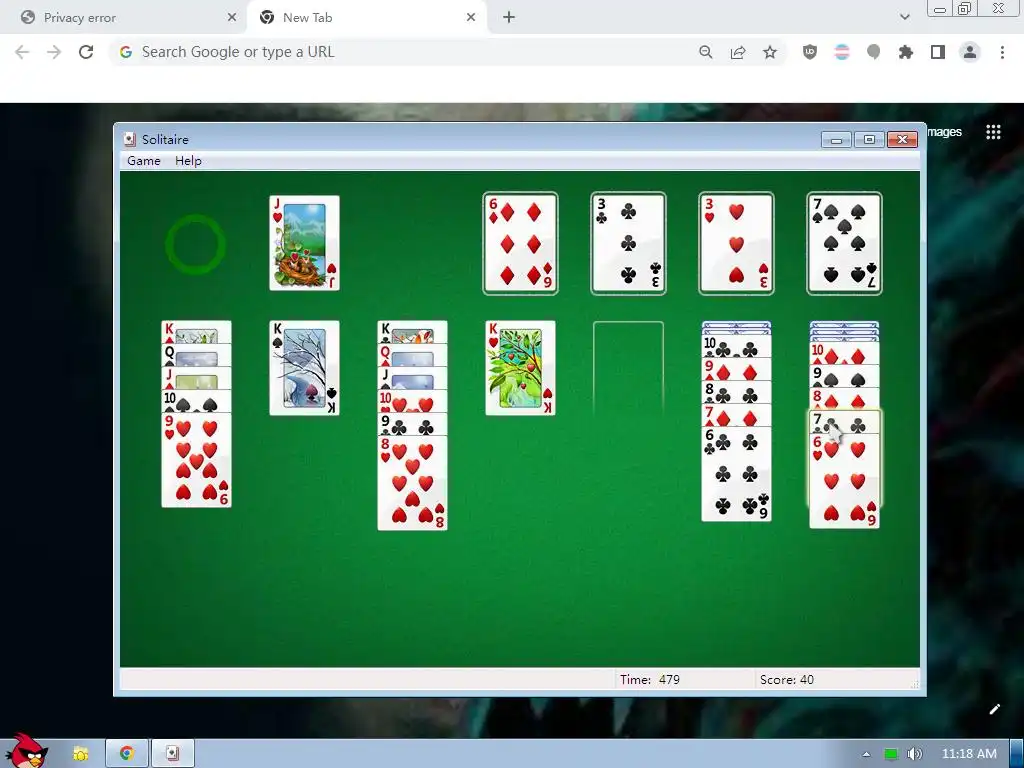Switch to Solitaire in the taskbar

pos(172,754)
